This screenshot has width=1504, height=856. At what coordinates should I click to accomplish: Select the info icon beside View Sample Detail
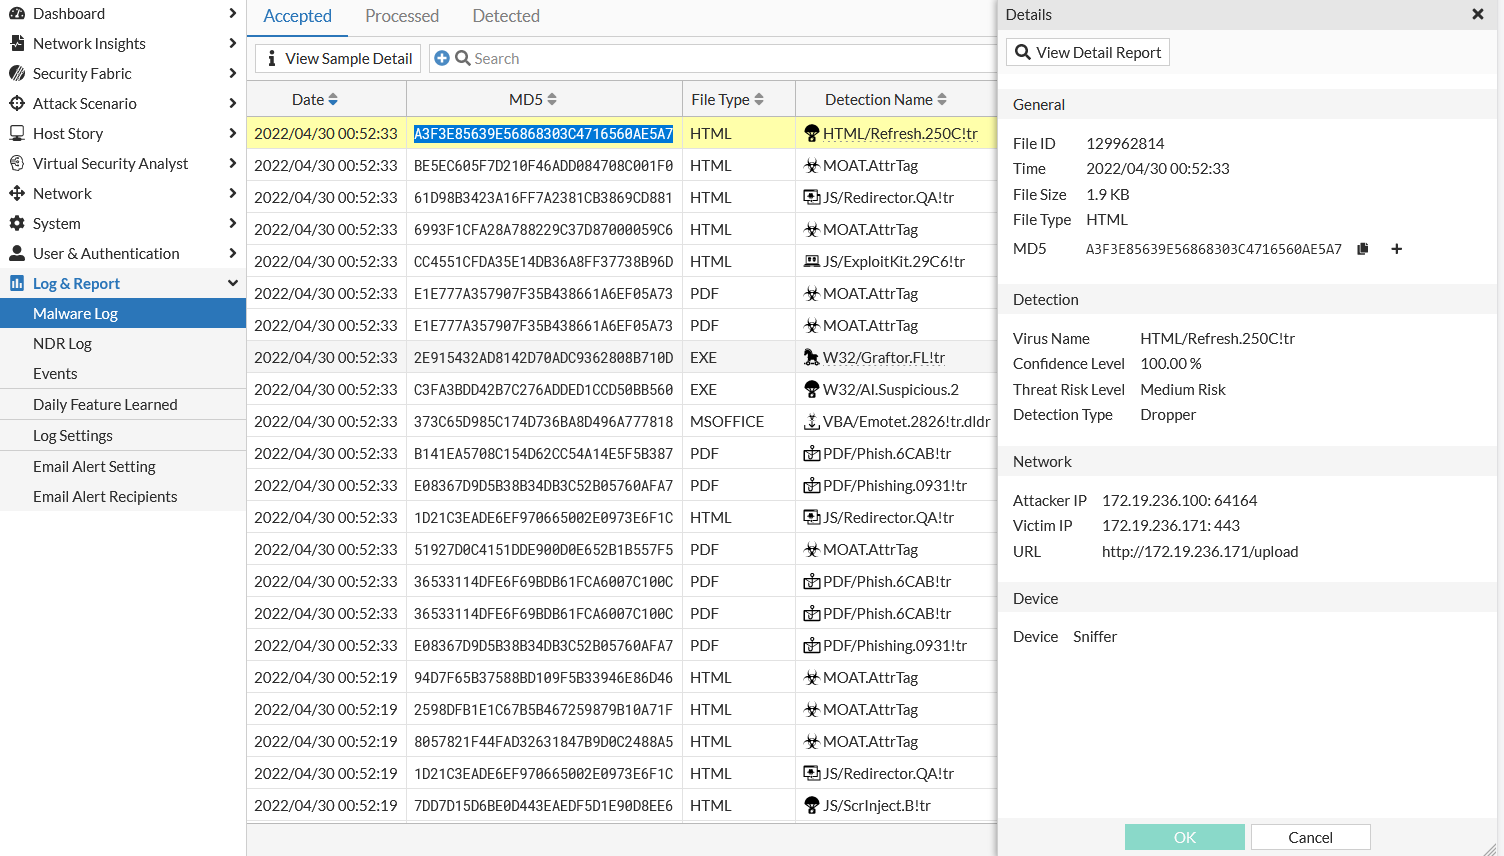point(271,58)
